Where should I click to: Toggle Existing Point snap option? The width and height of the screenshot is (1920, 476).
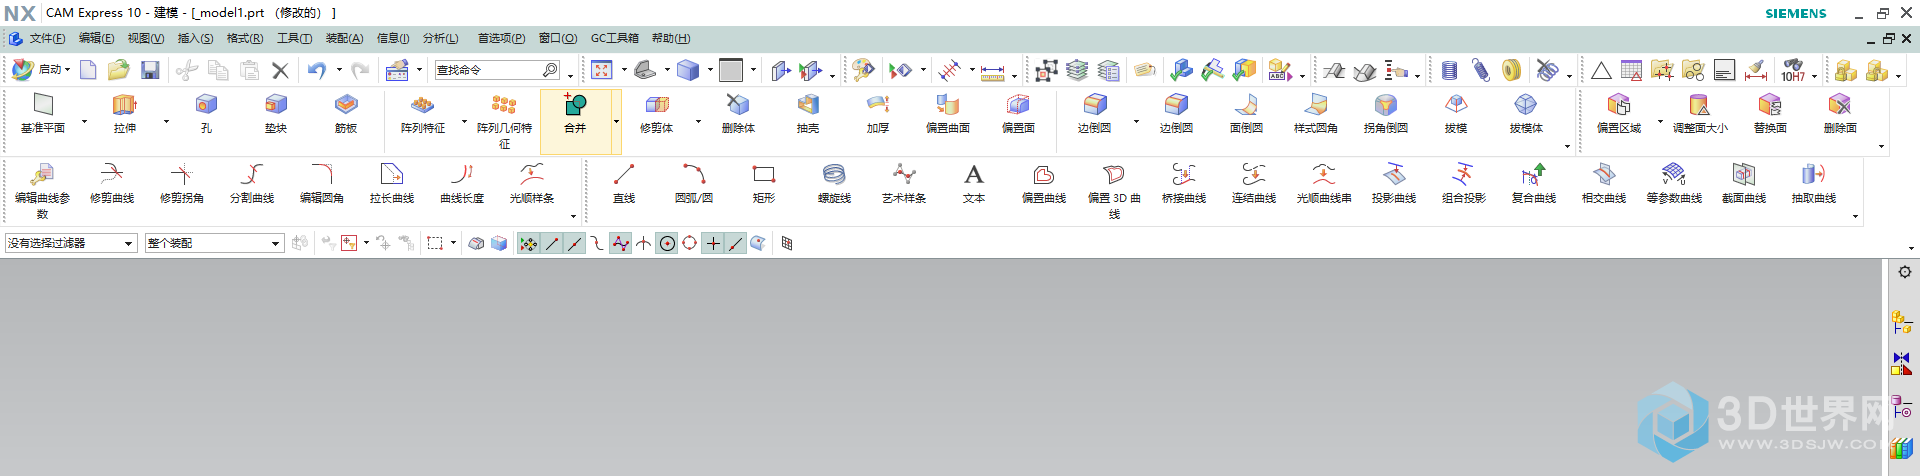[x=713, y=243]
